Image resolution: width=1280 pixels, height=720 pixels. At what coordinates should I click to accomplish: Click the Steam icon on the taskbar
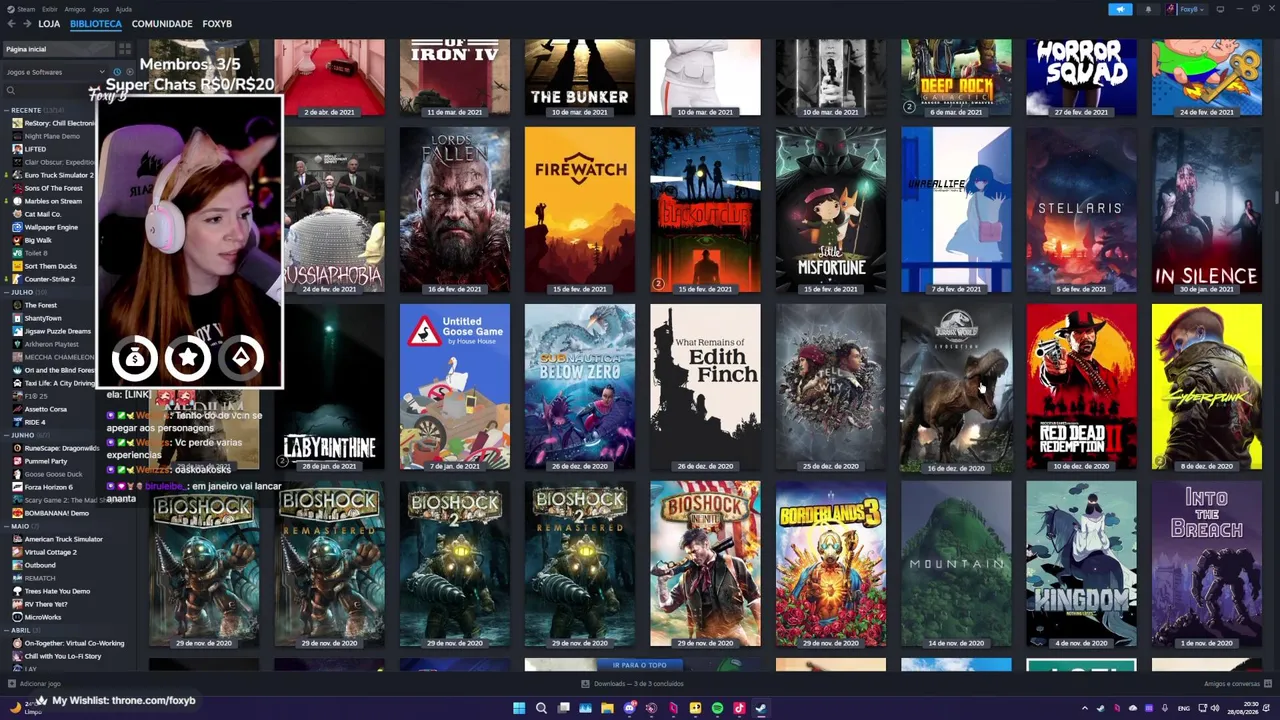(761, 708)
